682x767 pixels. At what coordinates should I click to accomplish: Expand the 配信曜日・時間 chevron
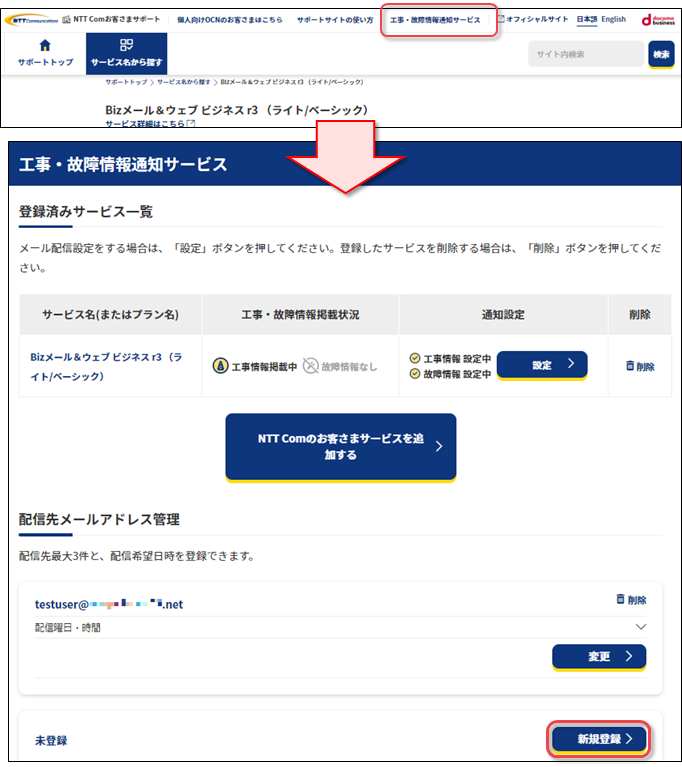(640, 627)
